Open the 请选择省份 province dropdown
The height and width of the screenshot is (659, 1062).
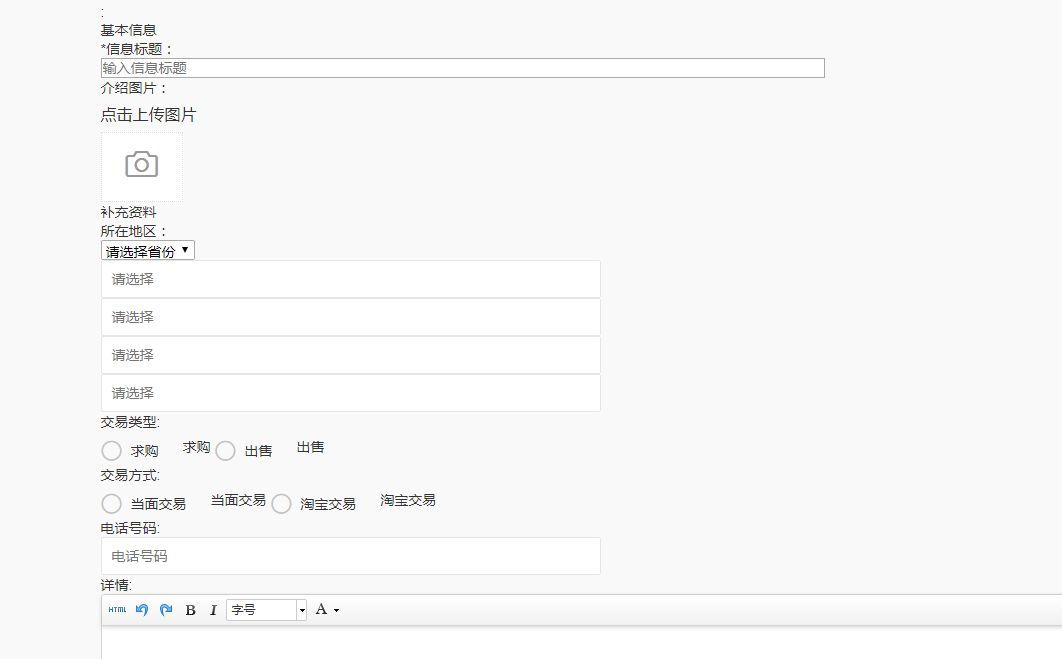pos(148,251)
